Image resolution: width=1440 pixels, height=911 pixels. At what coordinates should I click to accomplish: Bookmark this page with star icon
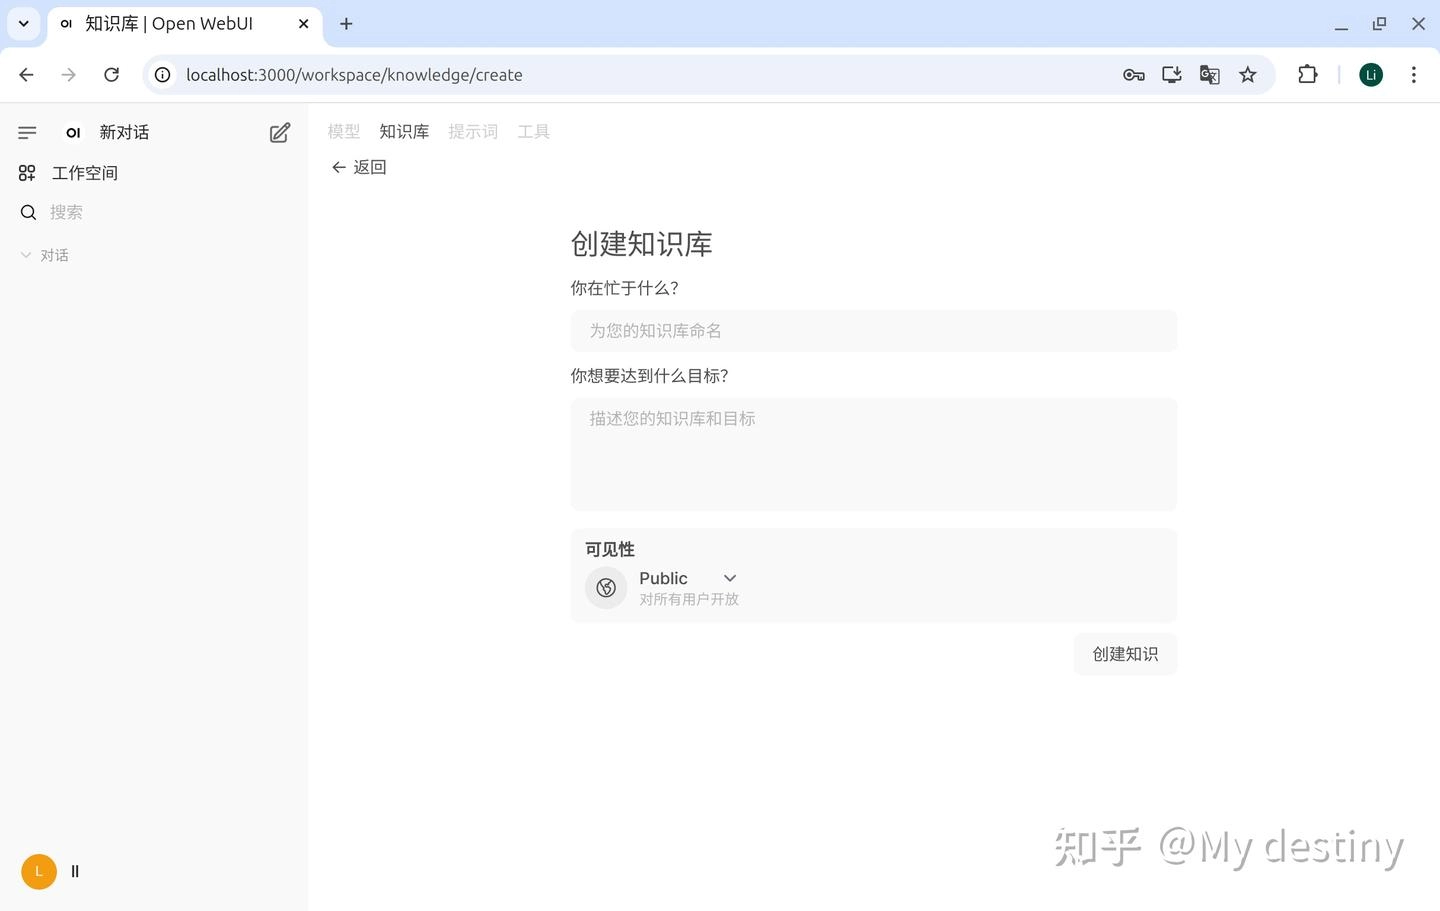point(1247,75)
